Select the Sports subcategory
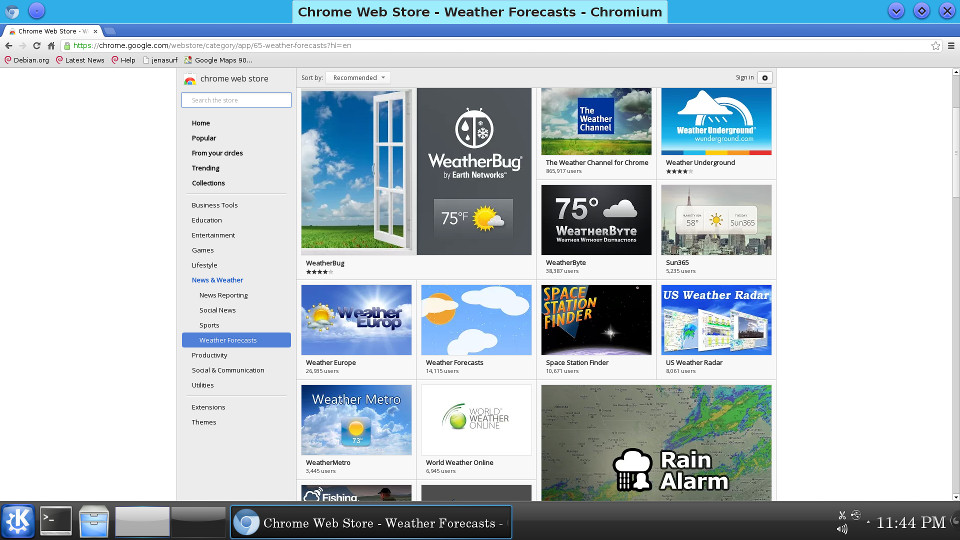 [x=209, y=326]
